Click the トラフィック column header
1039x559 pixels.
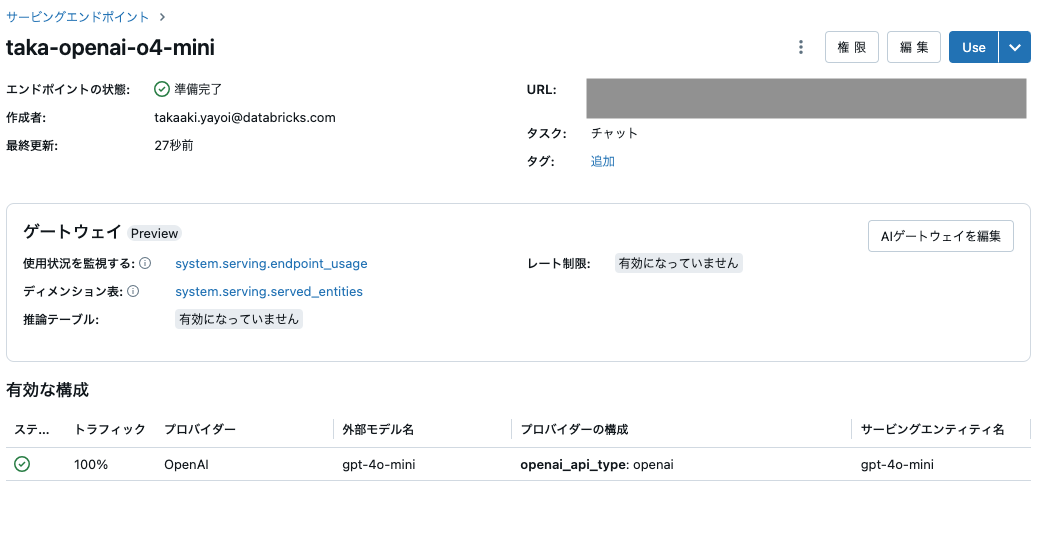click(x=109, y=429)
